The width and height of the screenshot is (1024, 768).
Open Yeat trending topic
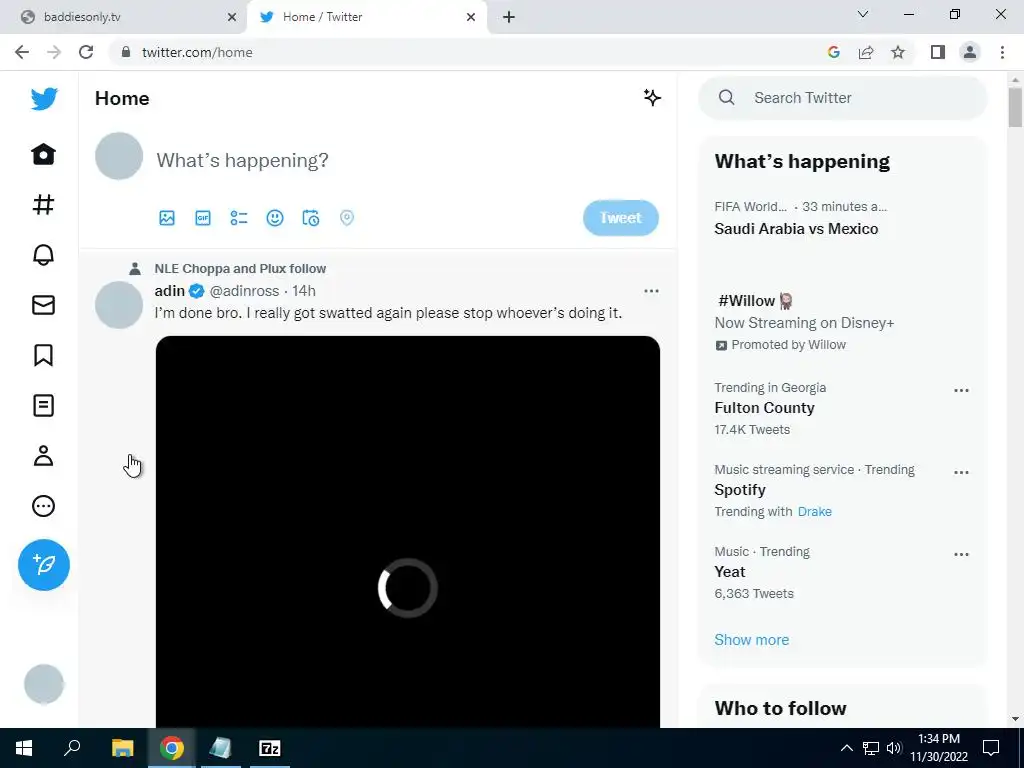point(729,572)
